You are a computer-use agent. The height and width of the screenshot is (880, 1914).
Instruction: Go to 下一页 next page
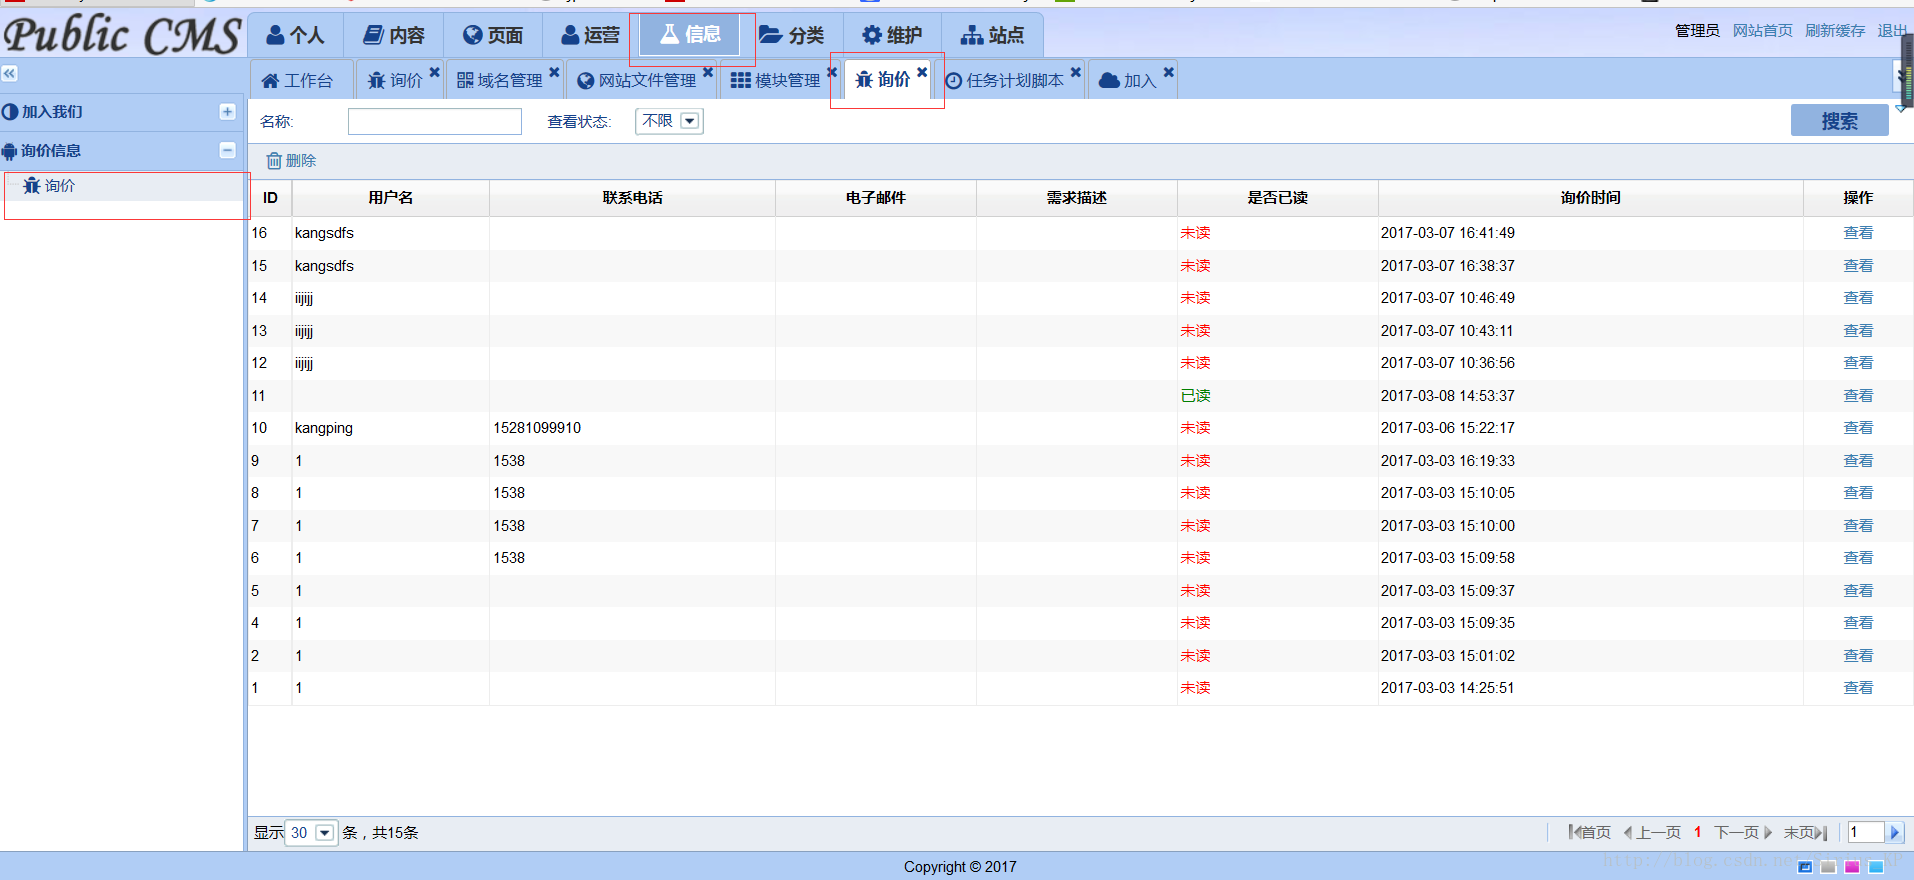pyautogui.click(x=1743, y=832)
